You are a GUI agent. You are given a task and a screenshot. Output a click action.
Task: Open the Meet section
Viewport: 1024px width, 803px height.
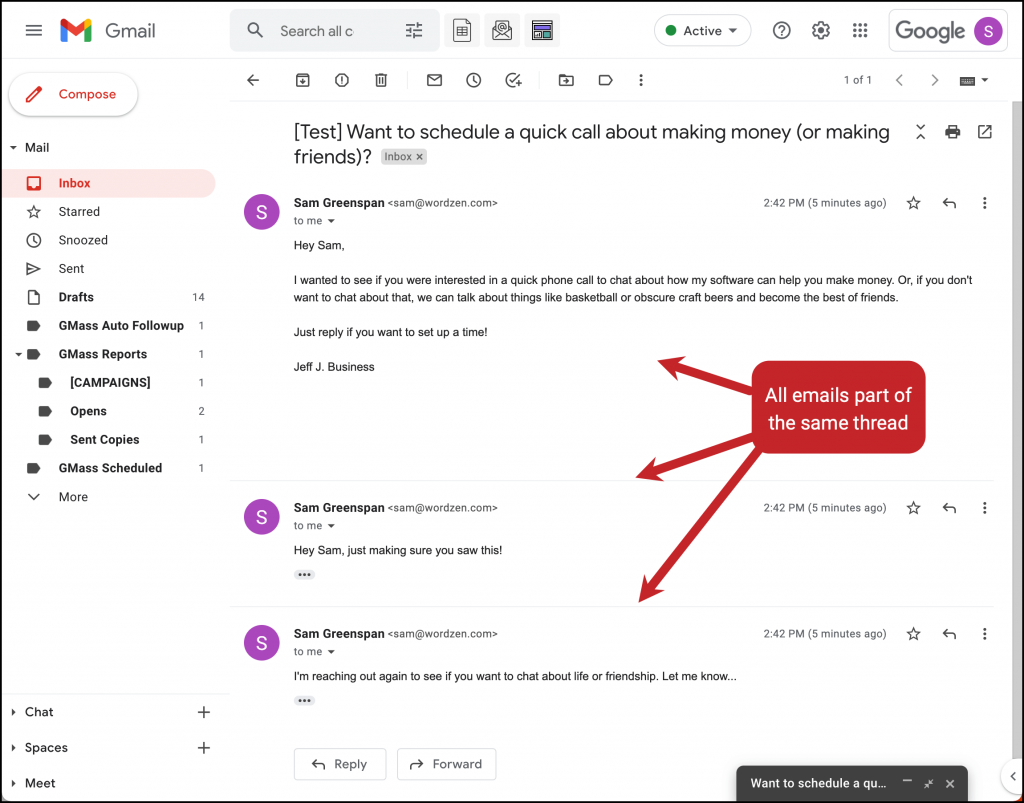(38, 782)
